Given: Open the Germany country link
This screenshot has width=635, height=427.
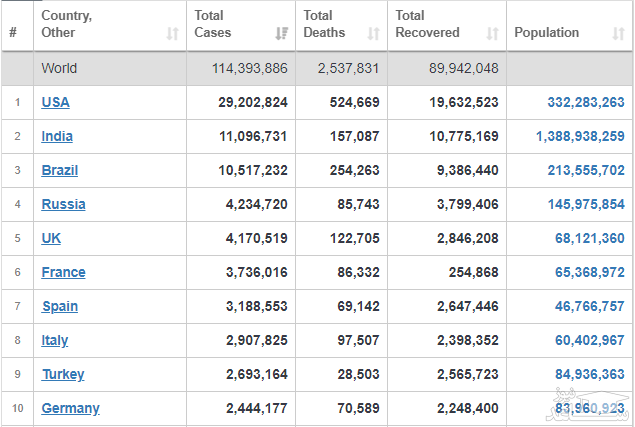Looking at the screenshot, I should [70, 408].
